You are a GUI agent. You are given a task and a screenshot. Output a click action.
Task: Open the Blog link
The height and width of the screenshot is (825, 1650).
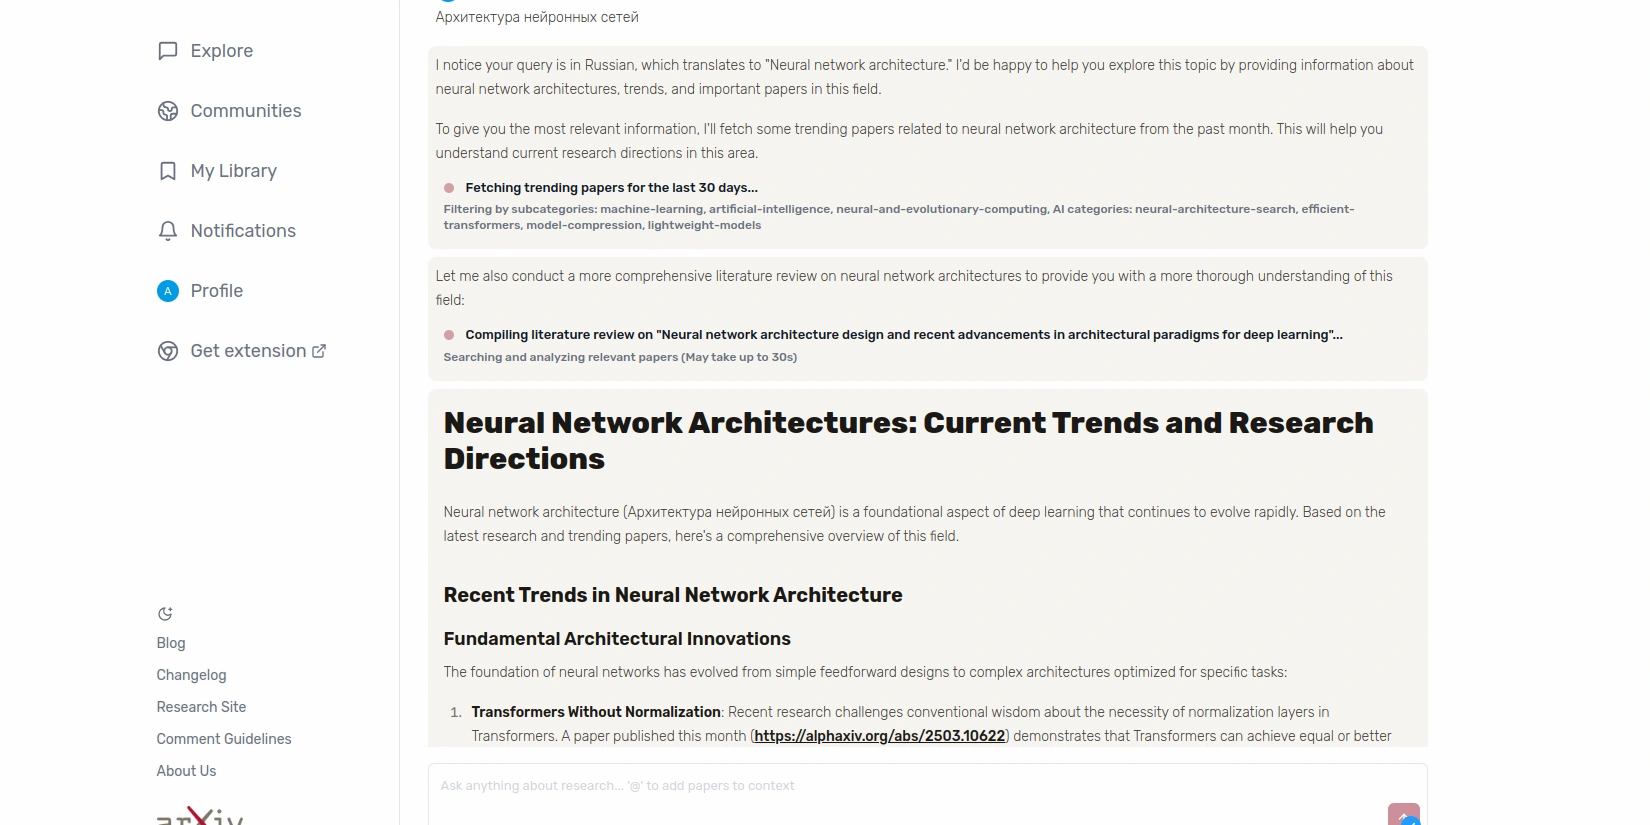point(171,643)
